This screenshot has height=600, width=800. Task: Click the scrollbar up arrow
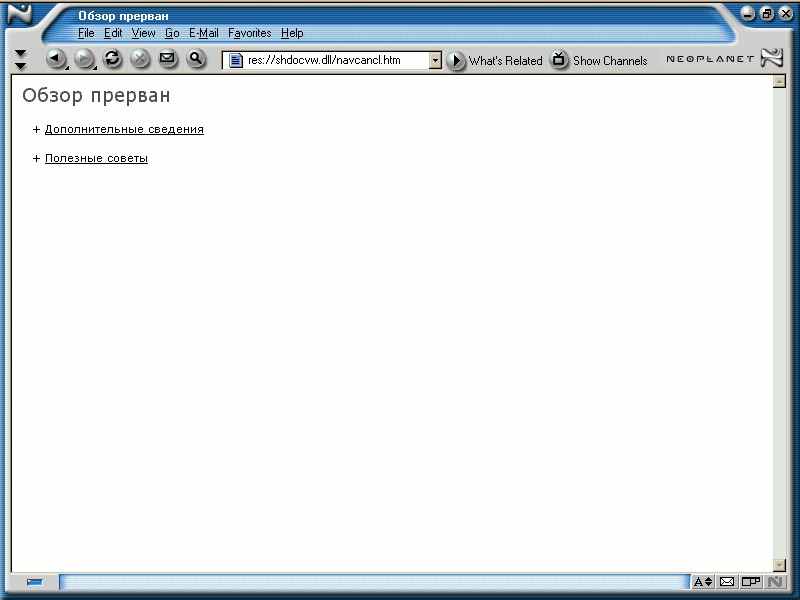(x=779, y=82)
